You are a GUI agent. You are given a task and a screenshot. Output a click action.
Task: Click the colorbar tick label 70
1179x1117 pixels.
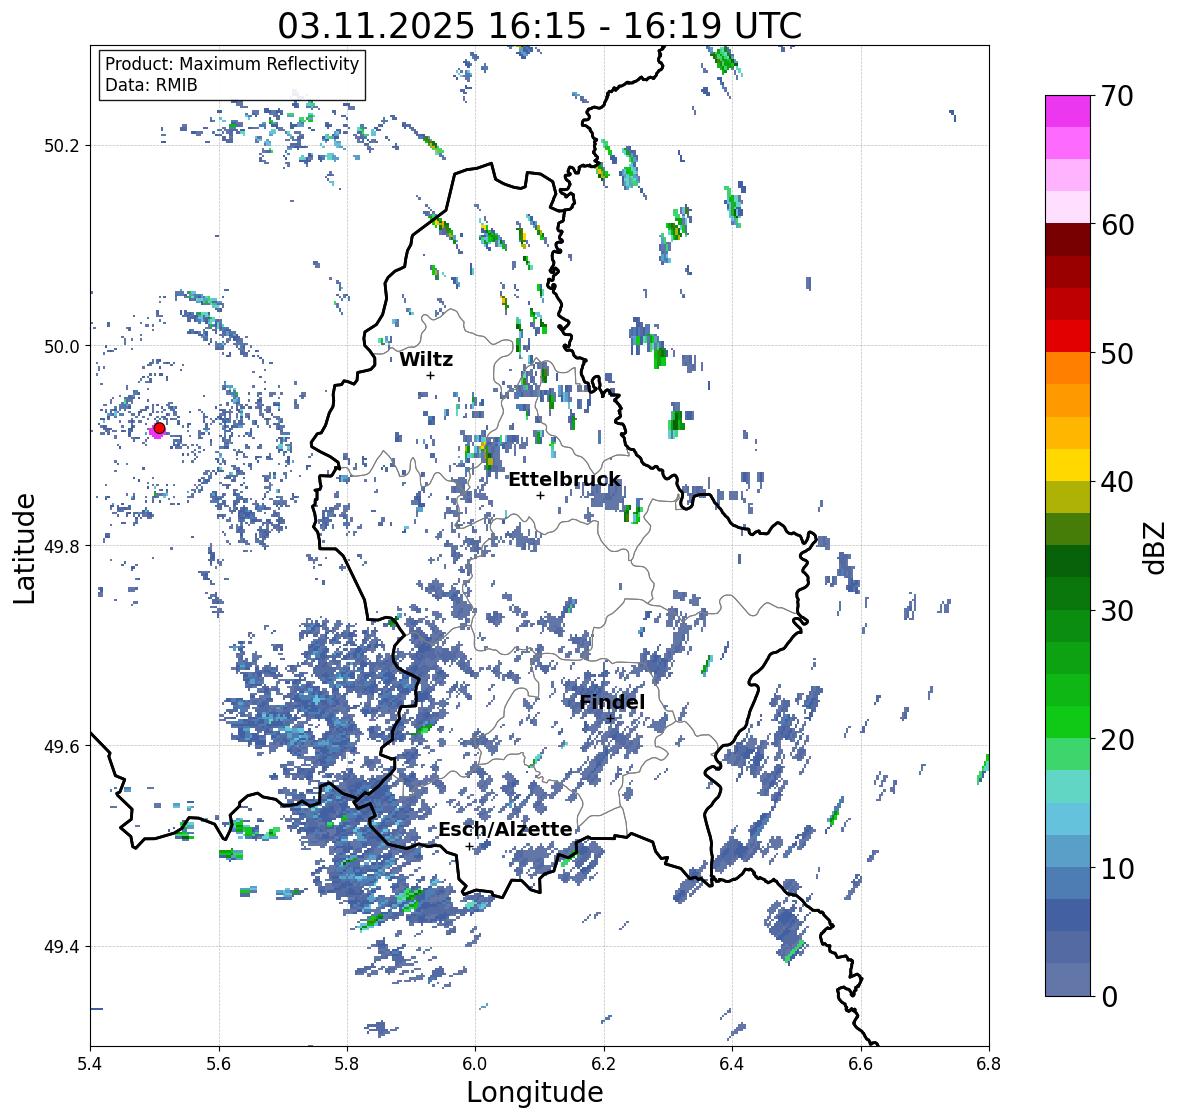[1117, 96]
